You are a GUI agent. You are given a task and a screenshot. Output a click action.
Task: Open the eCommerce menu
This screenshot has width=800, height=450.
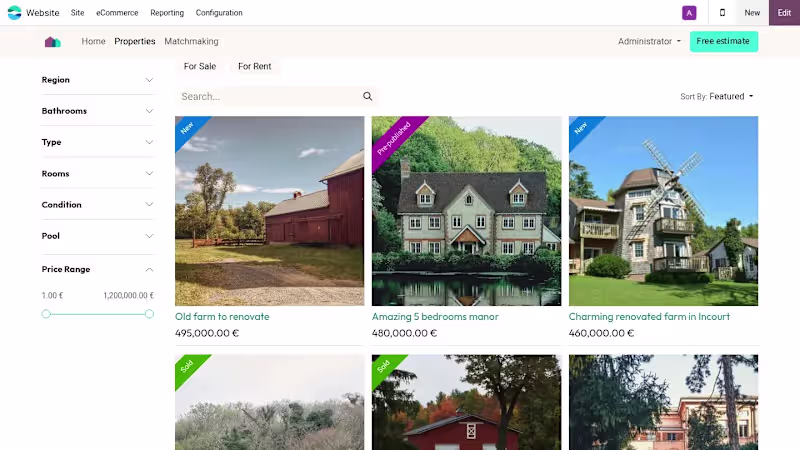pyautogui.click(x=117, y=13)
